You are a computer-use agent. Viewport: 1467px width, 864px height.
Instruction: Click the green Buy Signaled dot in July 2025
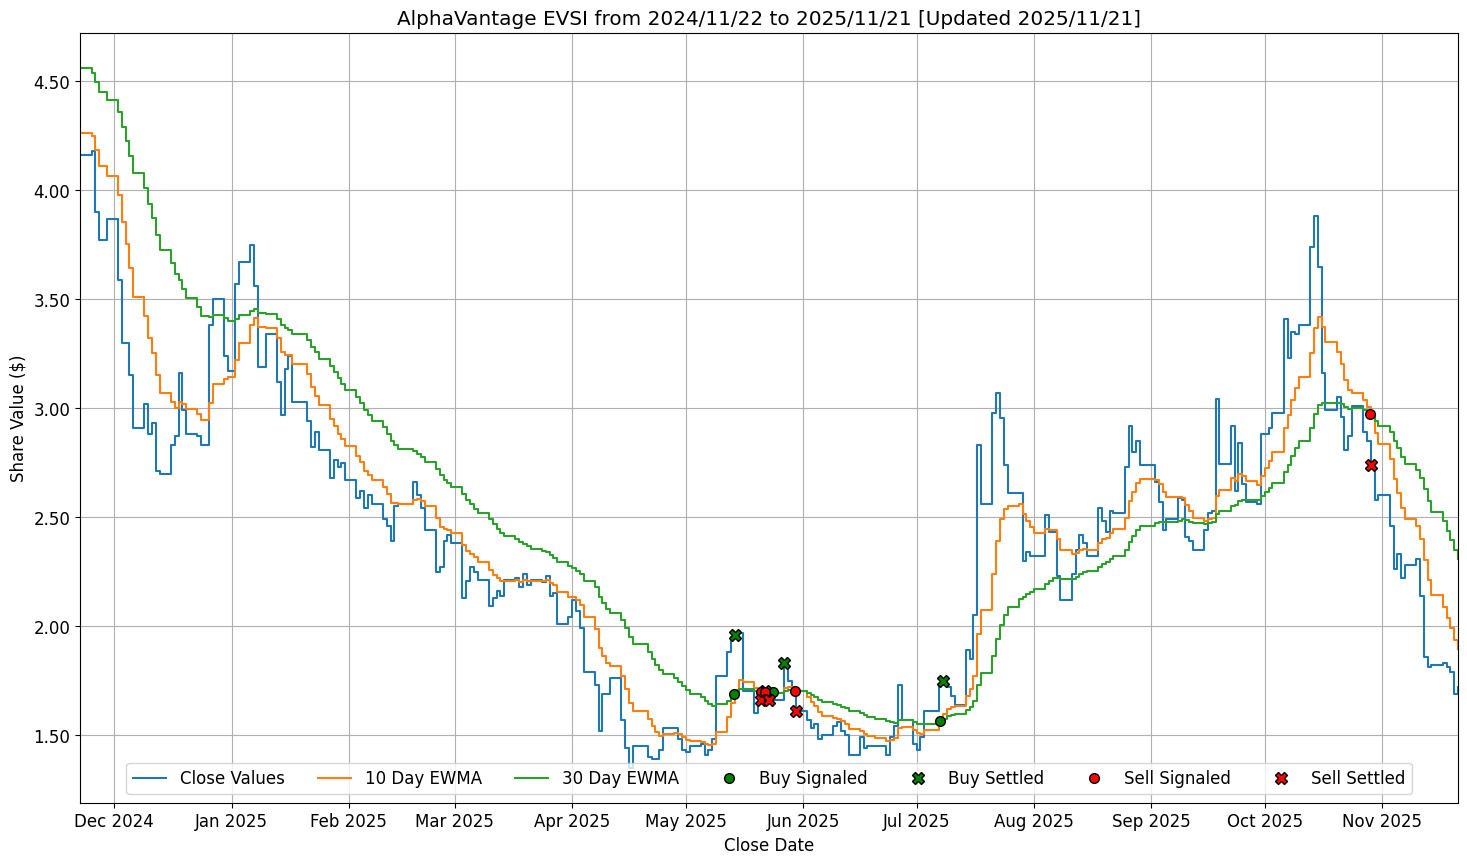pos(940,721)
